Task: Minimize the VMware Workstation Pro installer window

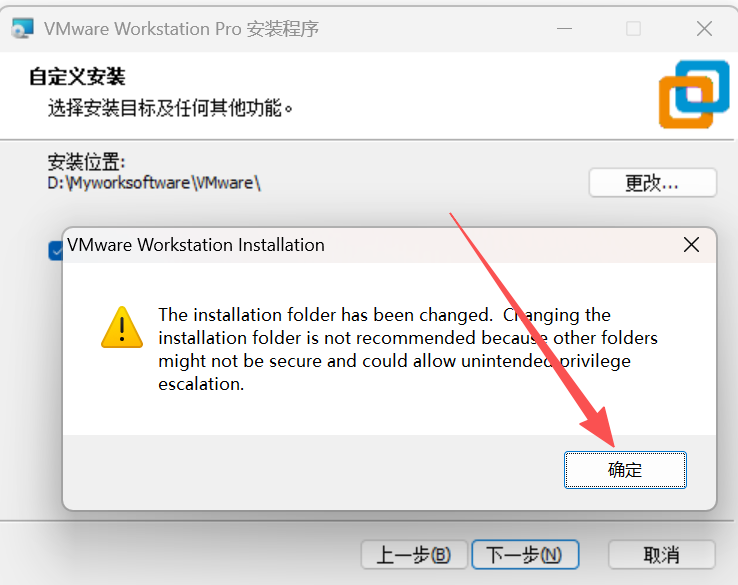Action: pos(564,29)
